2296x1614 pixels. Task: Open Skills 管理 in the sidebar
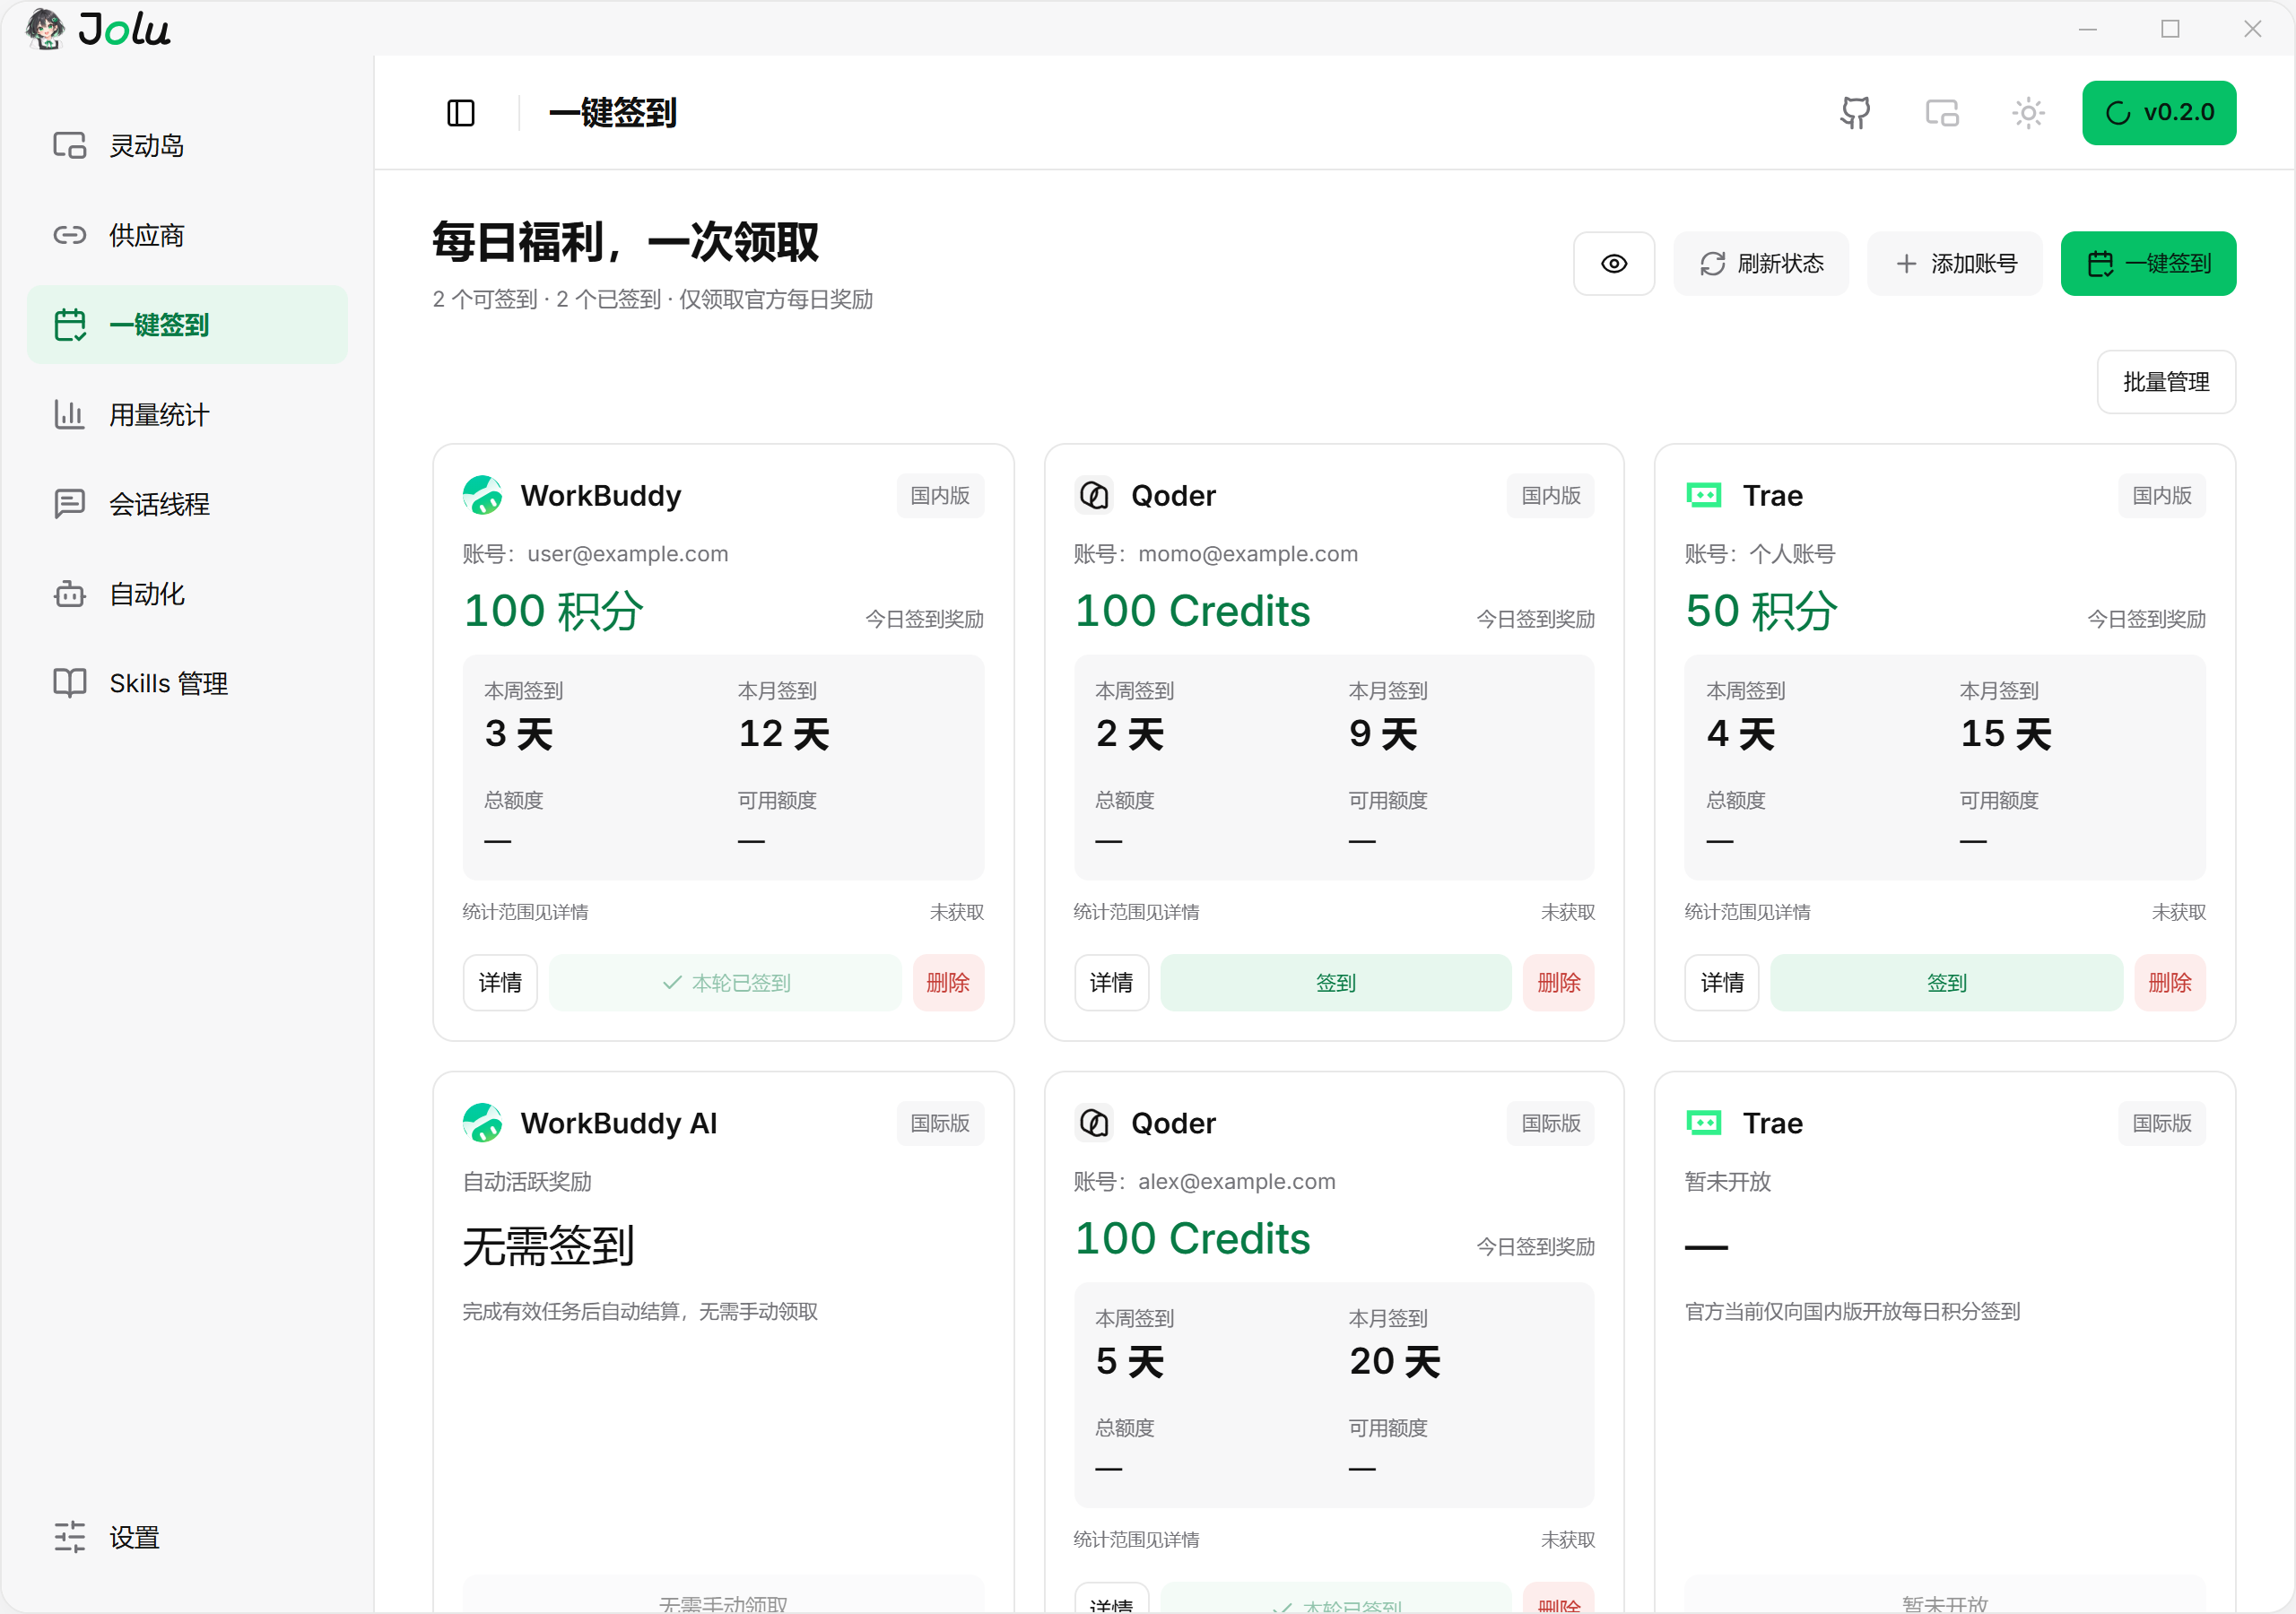click(187, 683)
